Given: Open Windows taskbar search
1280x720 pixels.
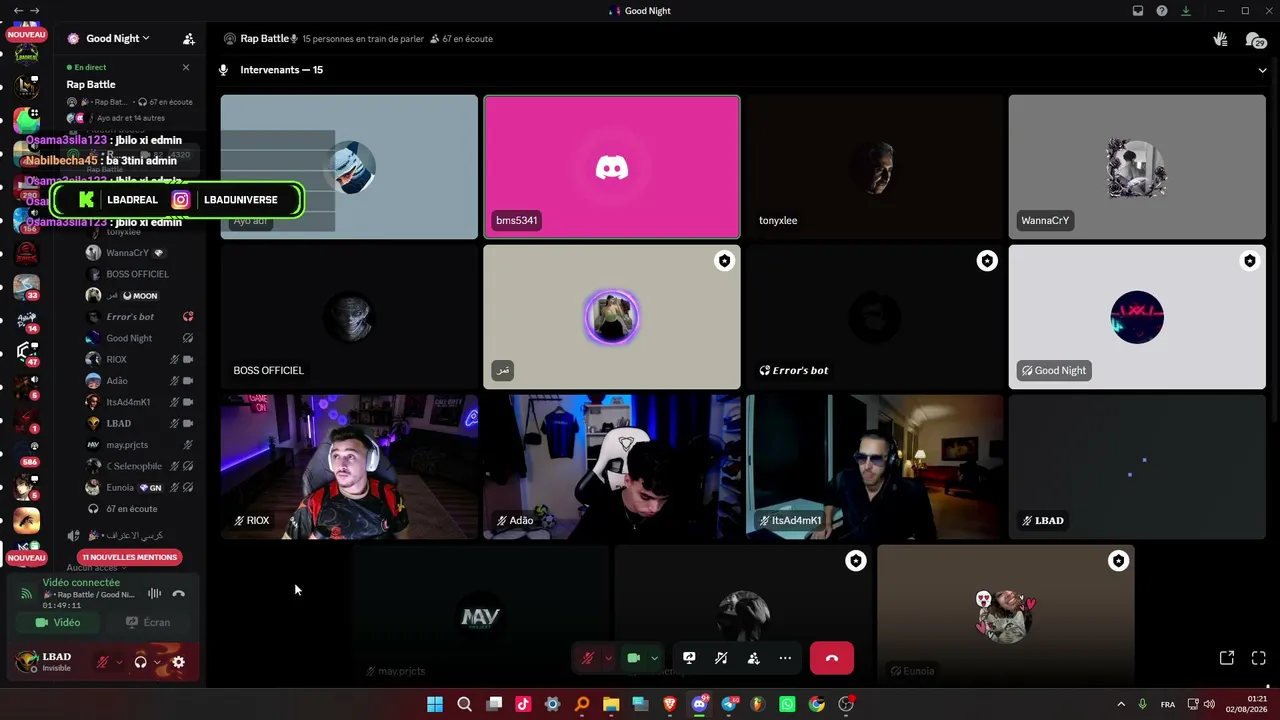Looking at the screenshot, I should click(x=464, y=704).
